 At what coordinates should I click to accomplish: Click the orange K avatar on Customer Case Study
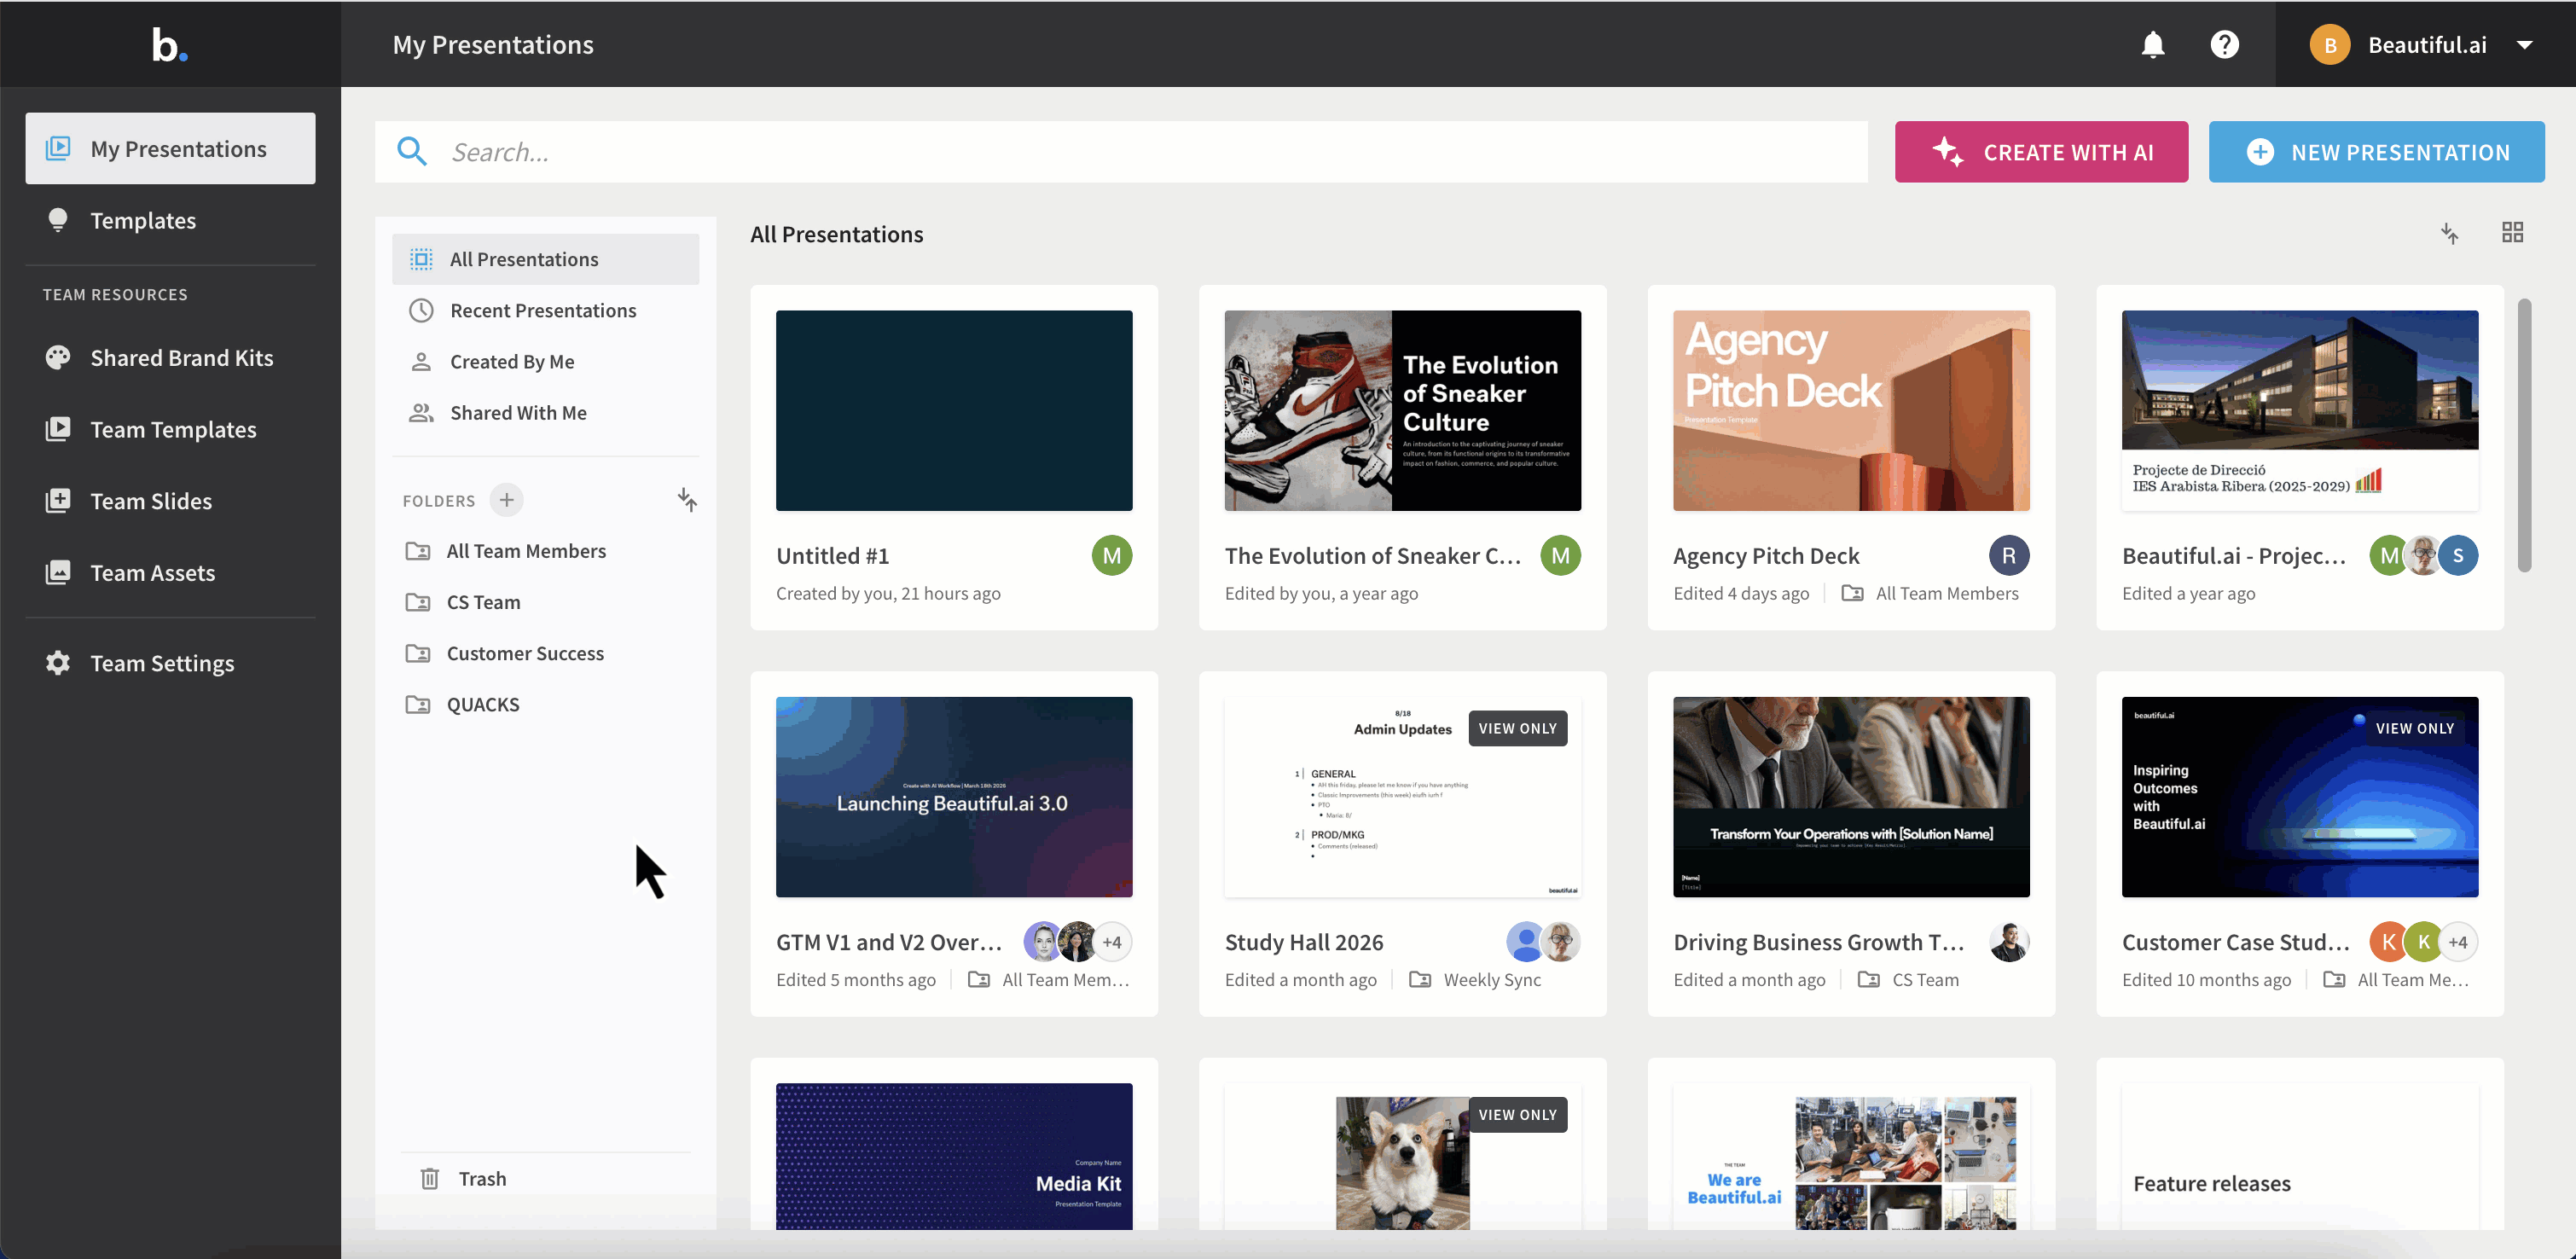point(2389,942)
